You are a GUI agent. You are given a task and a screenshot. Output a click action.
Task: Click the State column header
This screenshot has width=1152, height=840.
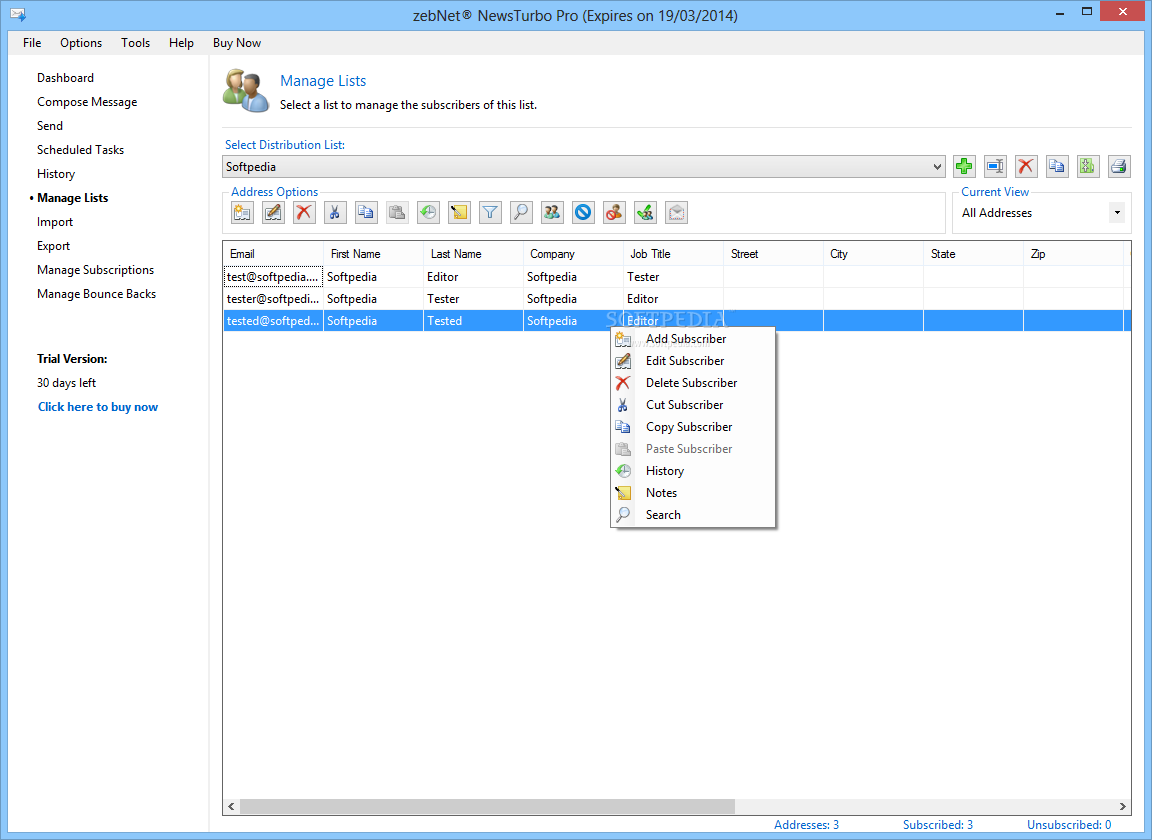tap(973, 254)
